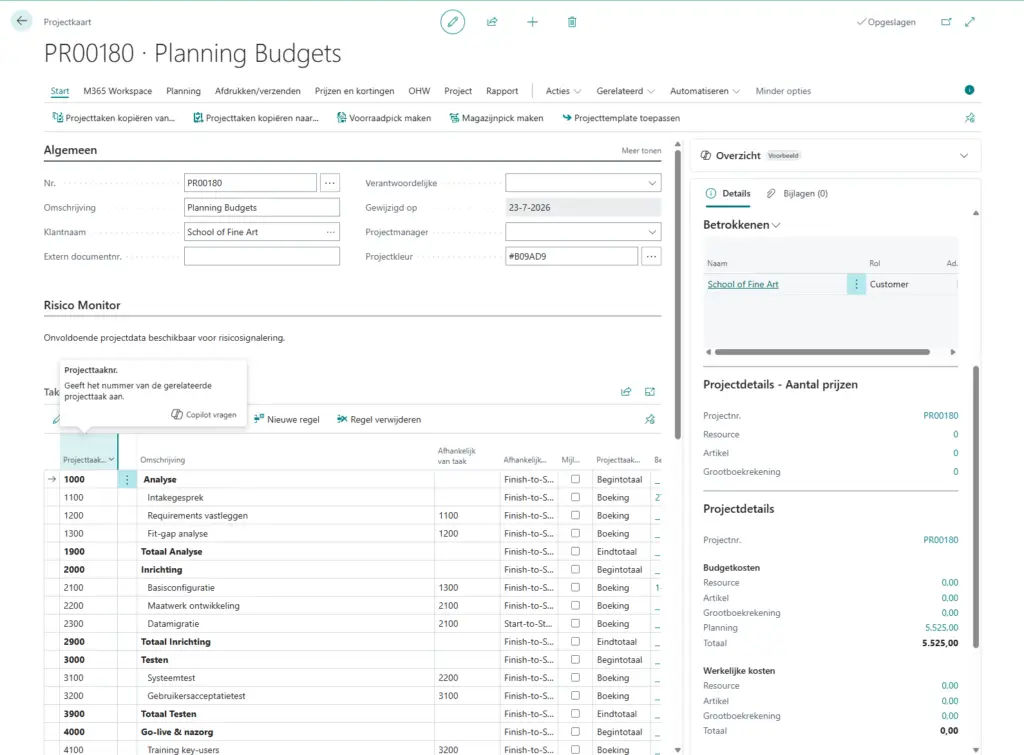Expand the Automatiseren menu
The height and width of the screenshot is (755, 1024).
tap(705, 91)
